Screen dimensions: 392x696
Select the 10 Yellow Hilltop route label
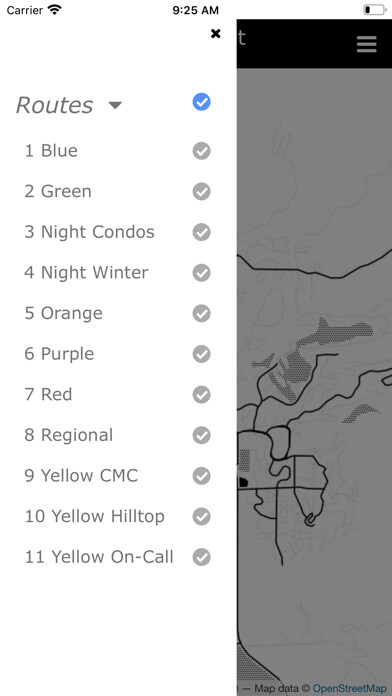click(95, 516)
